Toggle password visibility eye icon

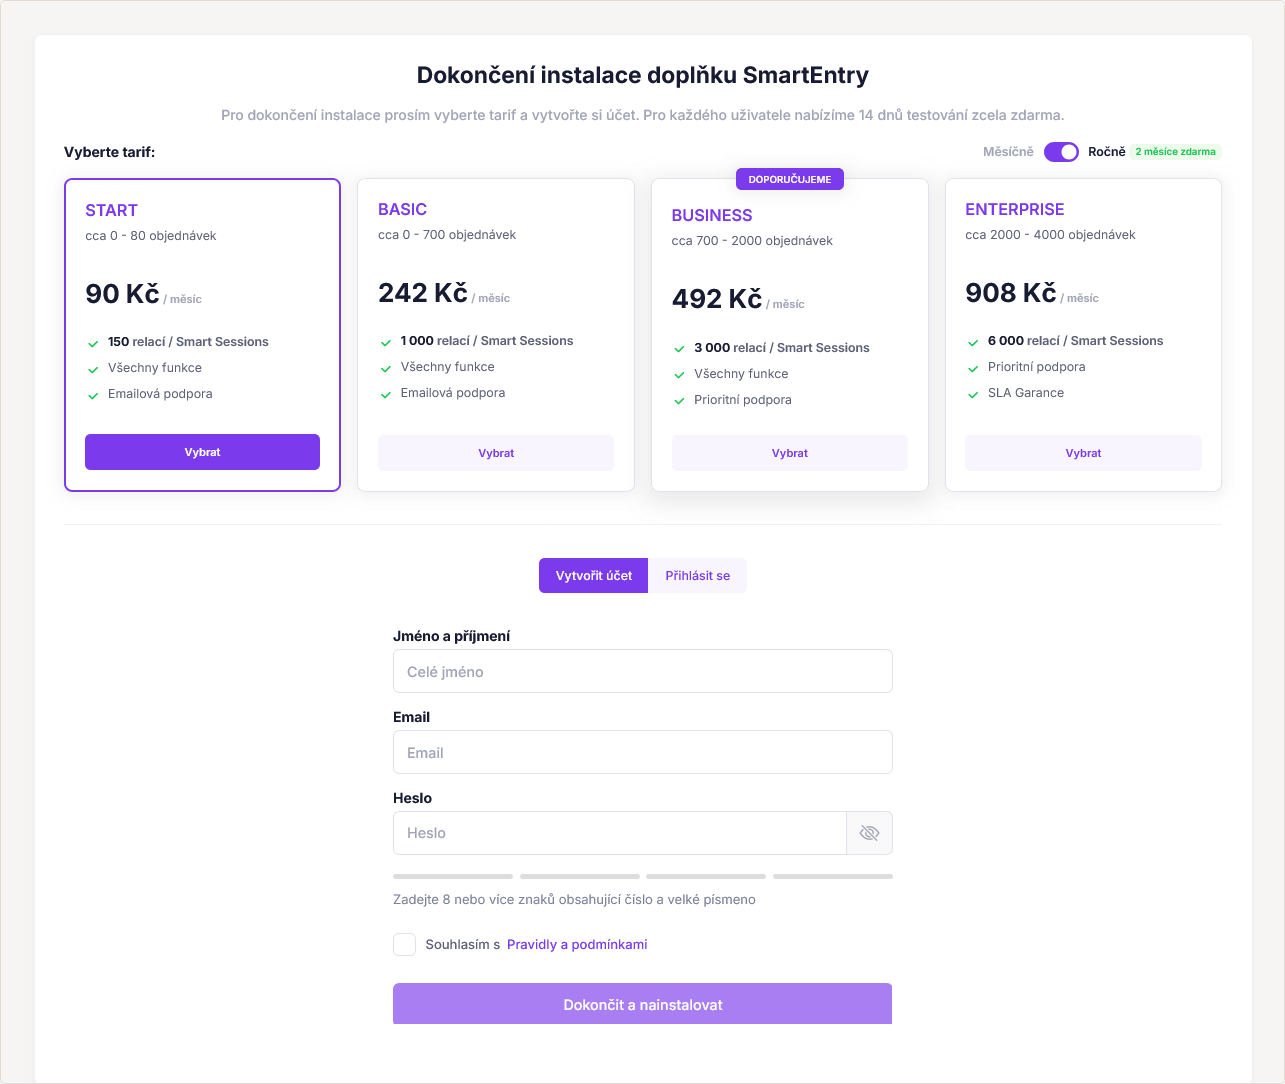click(869, 833)
